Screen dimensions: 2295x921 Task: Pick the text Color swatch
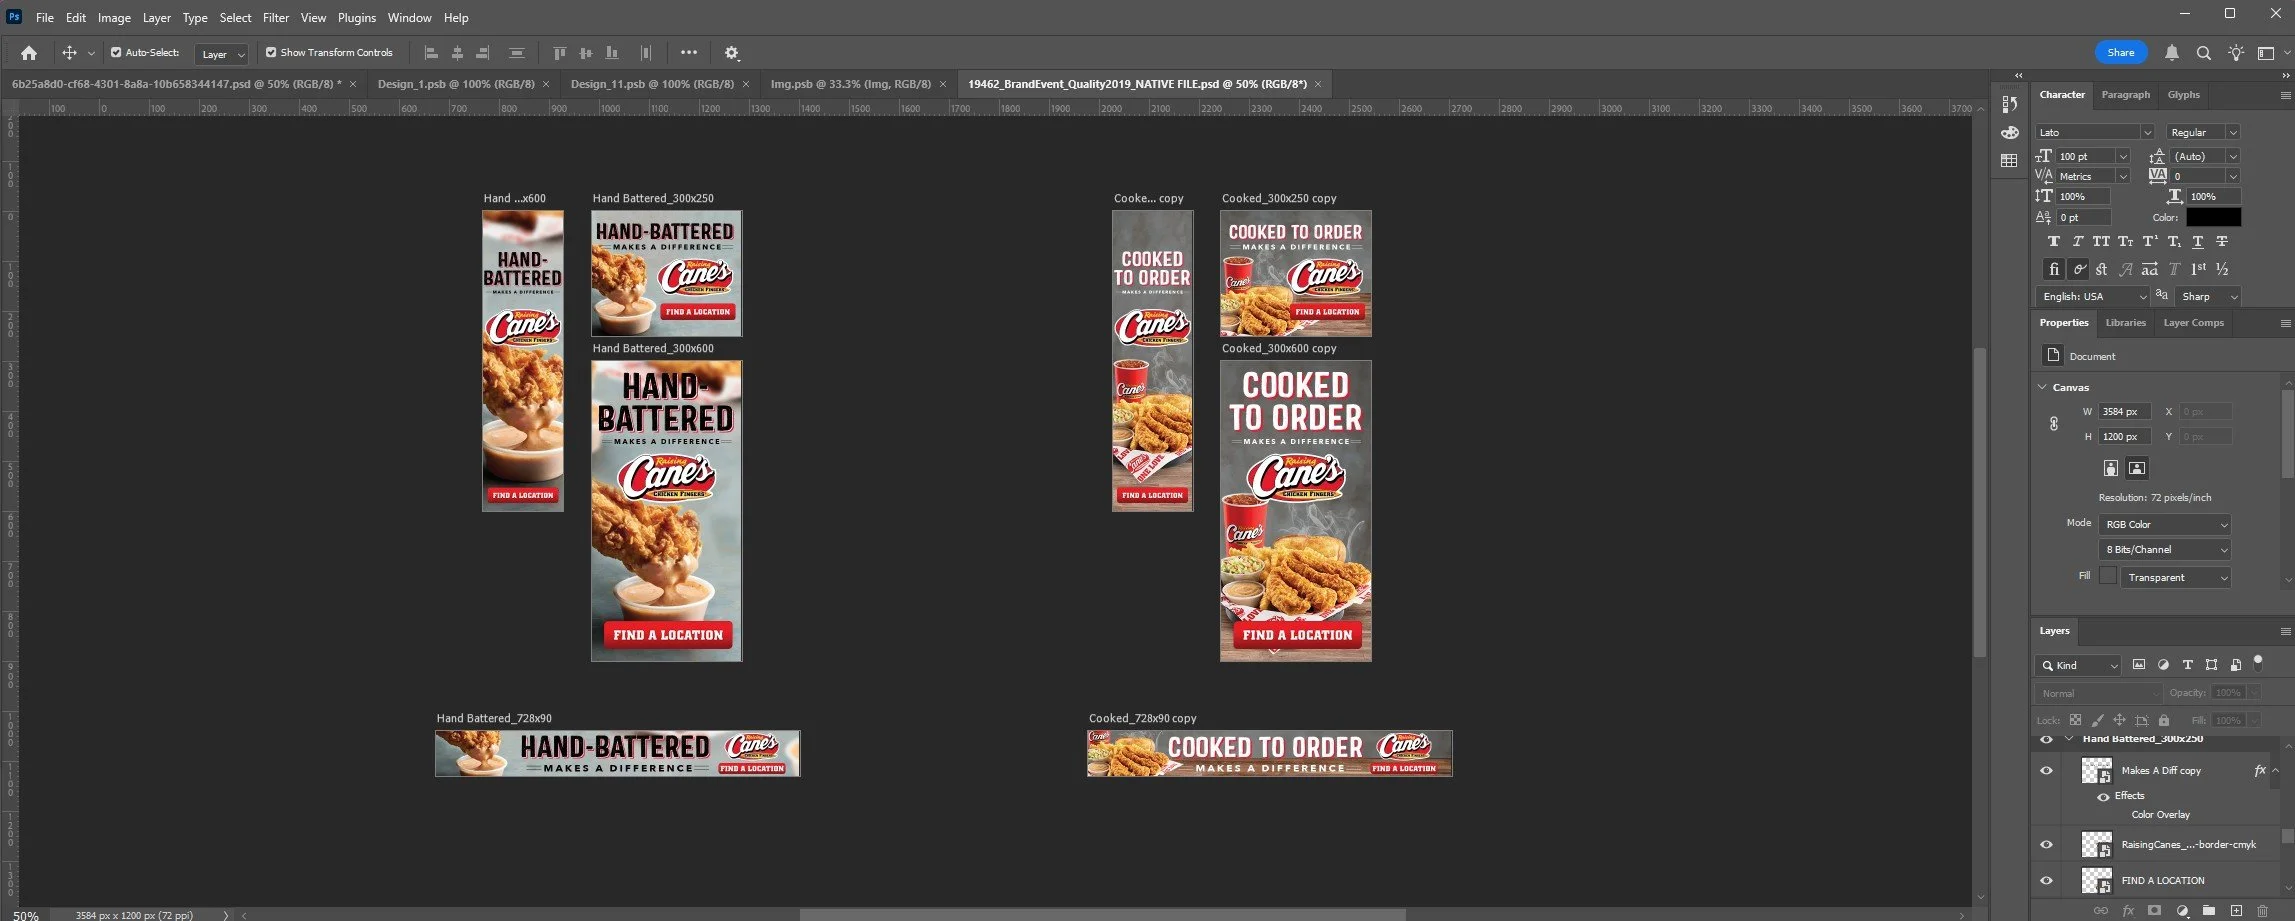click(2213, 217)
